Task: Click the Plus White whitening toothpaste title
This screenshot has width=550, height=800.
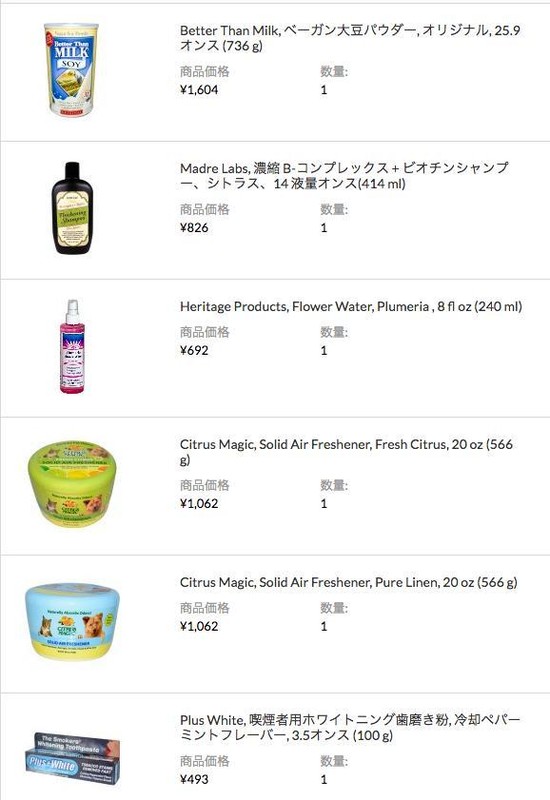Action: tap(349, 728)
